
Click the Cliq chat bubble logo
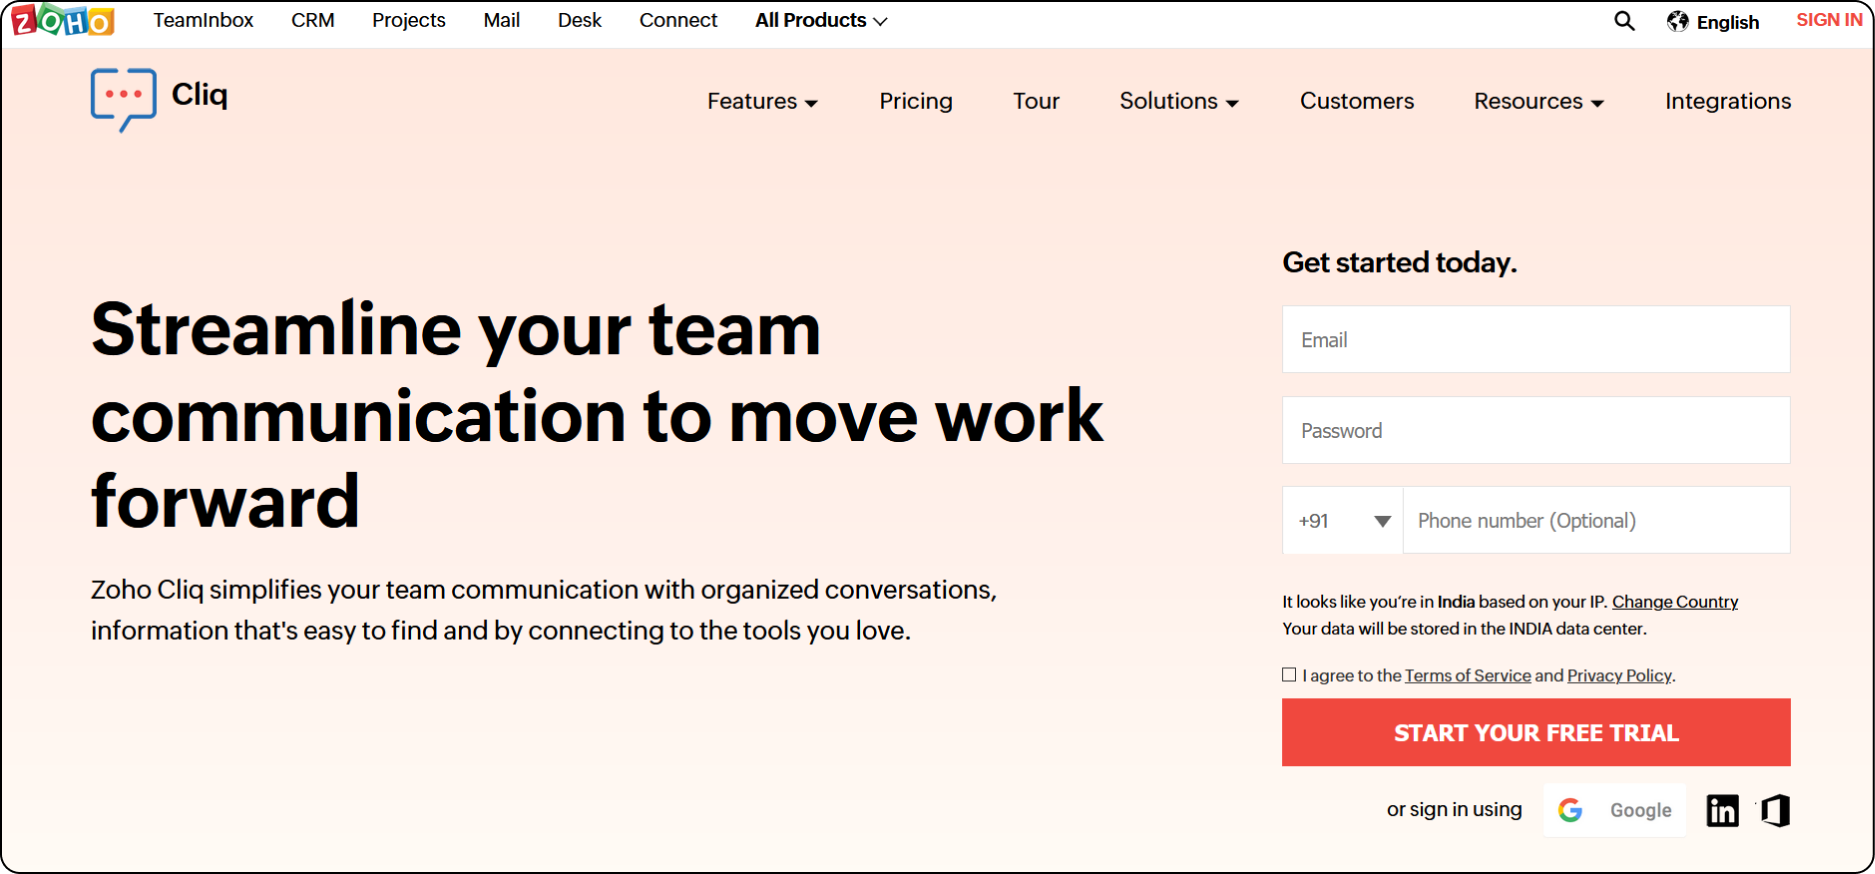point(123,99)
